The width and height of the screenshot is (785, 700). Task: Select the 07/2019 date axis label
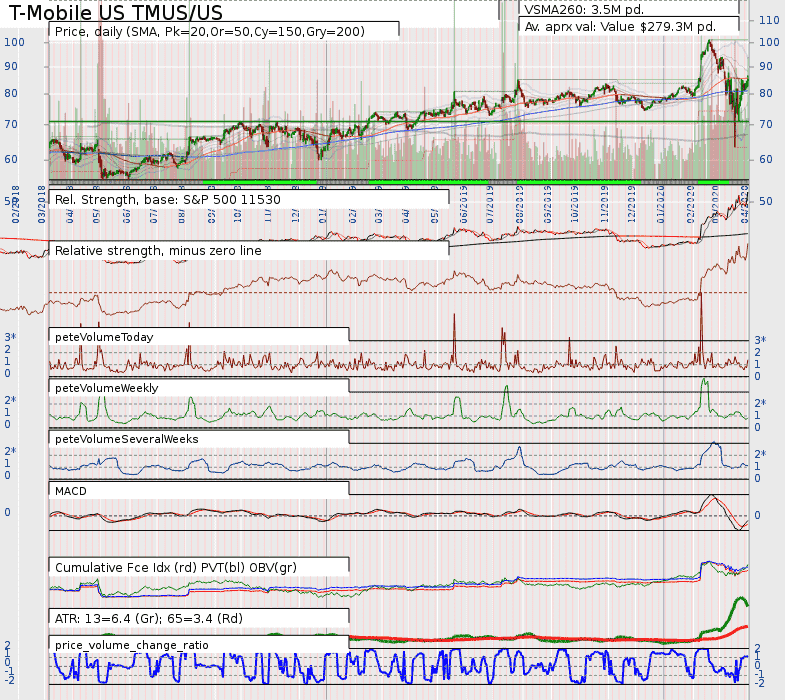[x=490, y=204]
